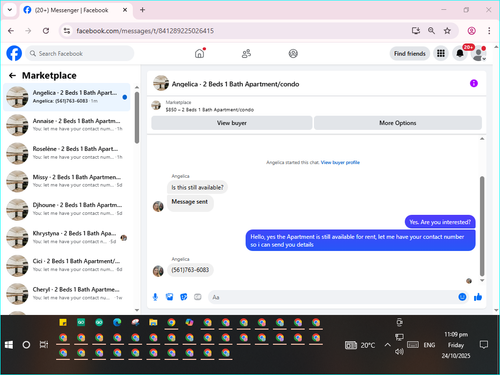Viewport: 500px width, 375px height.
Task: Open the Facebook menu grid icon
Action: tap(441, 53)
